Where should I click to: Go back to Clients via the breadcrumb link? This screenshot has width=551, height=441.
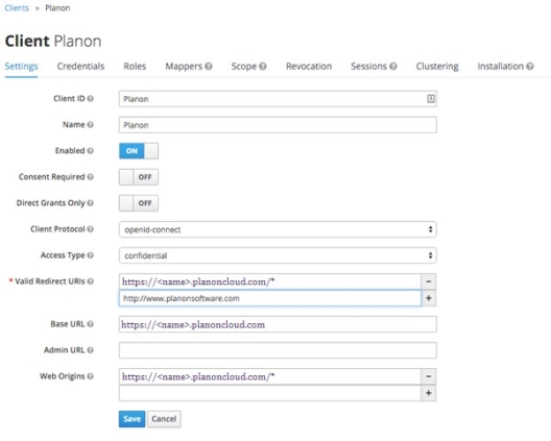coord(17,8)
